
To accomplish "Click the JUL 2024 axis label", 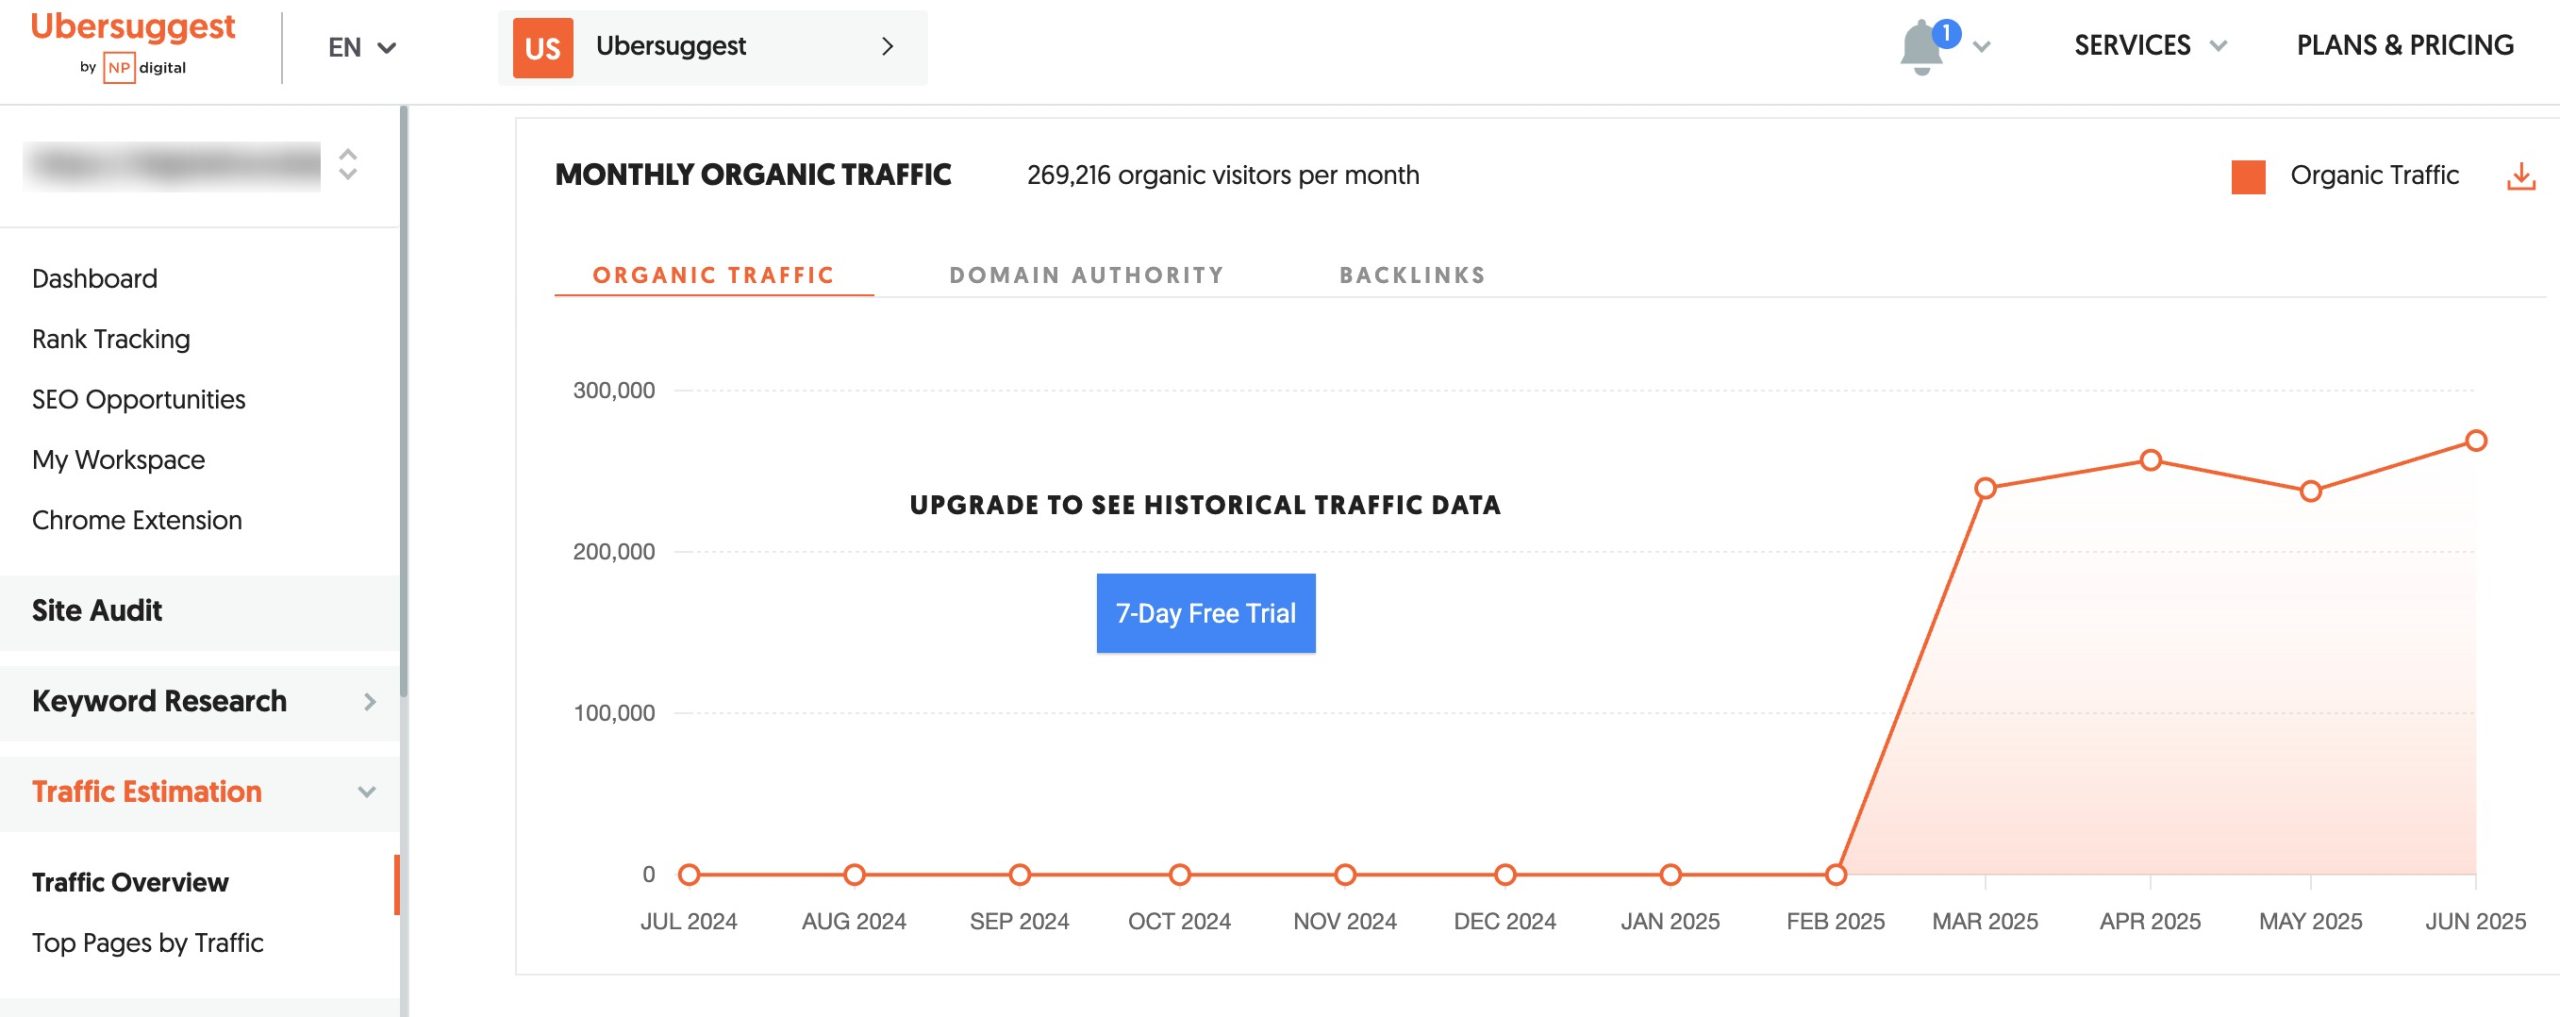I will (689, 921).
